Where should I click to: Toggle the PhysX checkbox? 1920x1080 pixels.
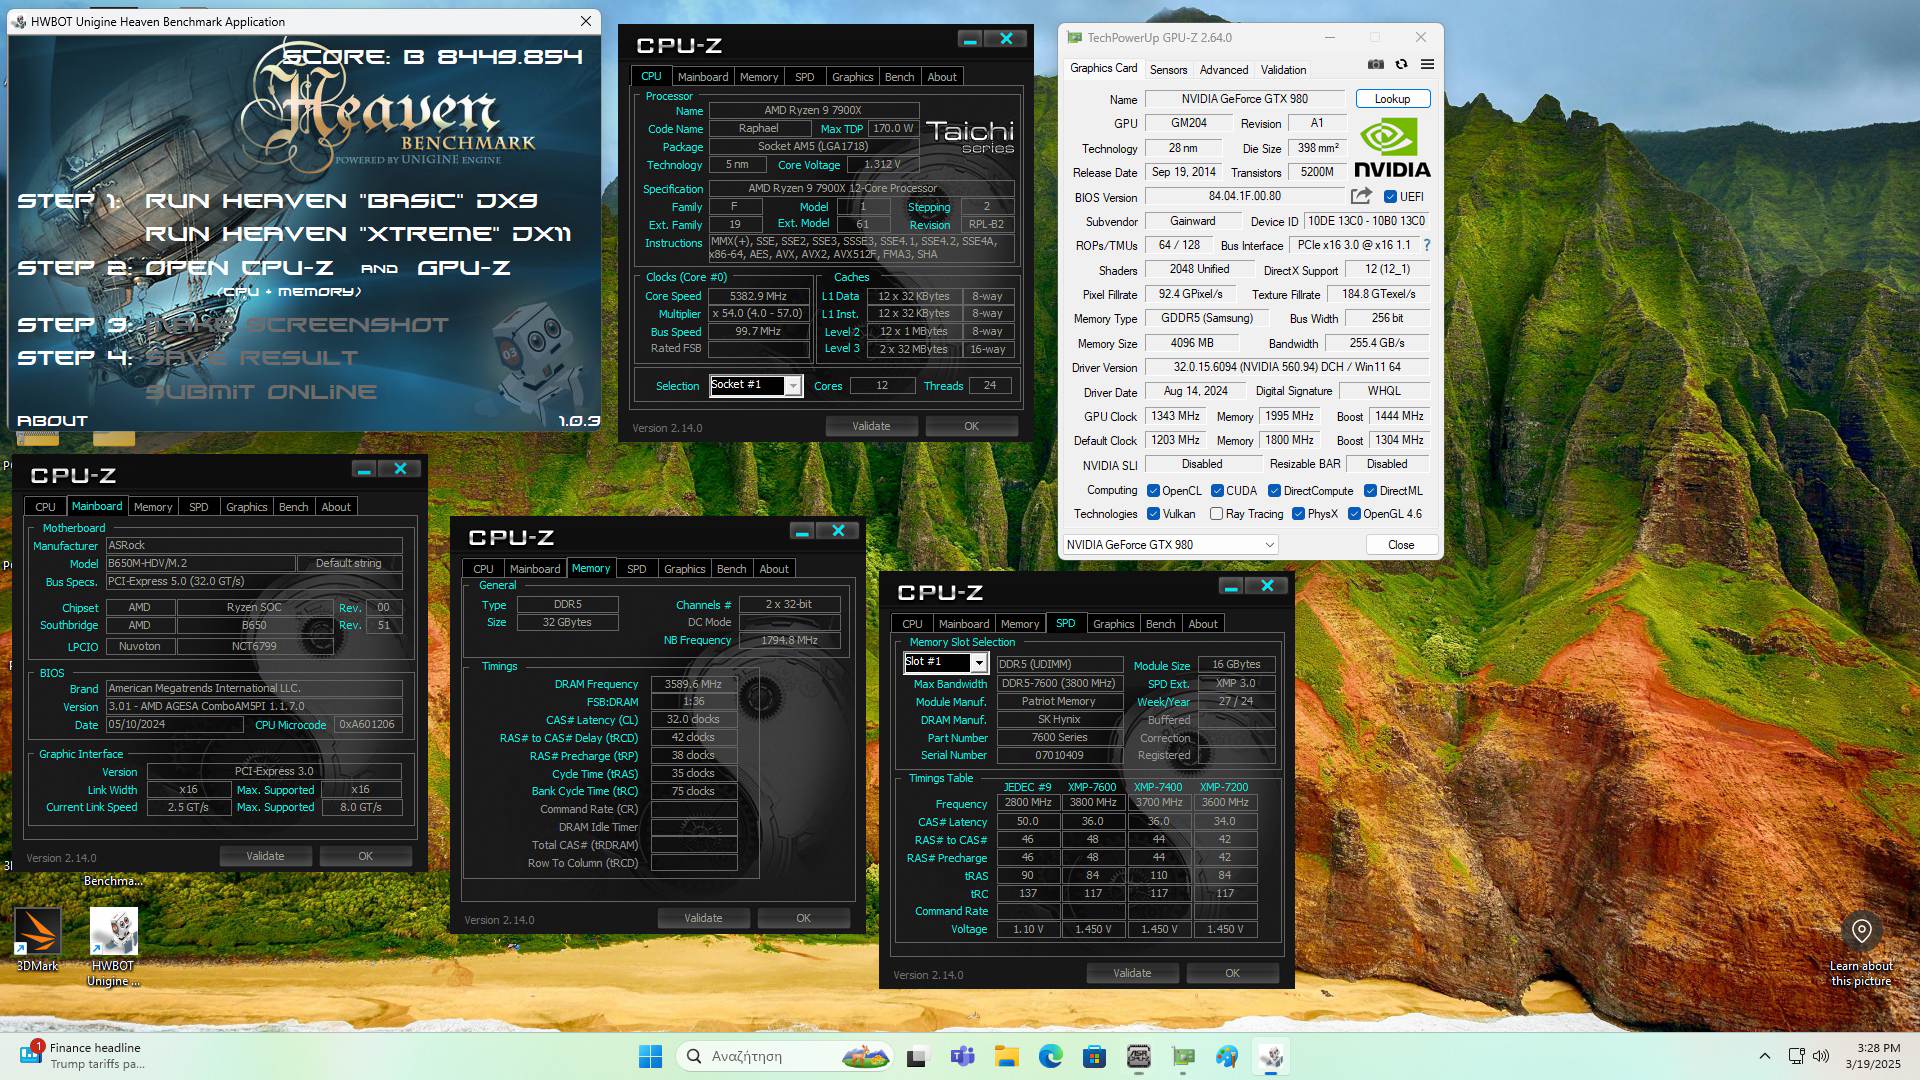1298,514
